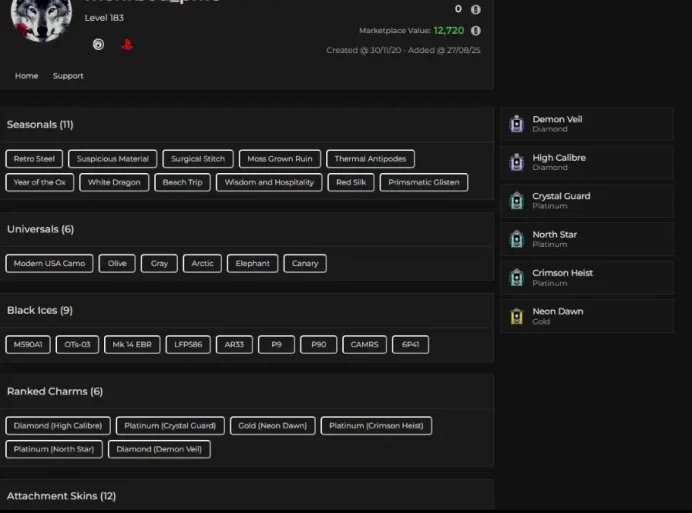Select Platinum (Crimson Heist) charm tag
This screenshot has height=513, width=692.
point(376,426)
